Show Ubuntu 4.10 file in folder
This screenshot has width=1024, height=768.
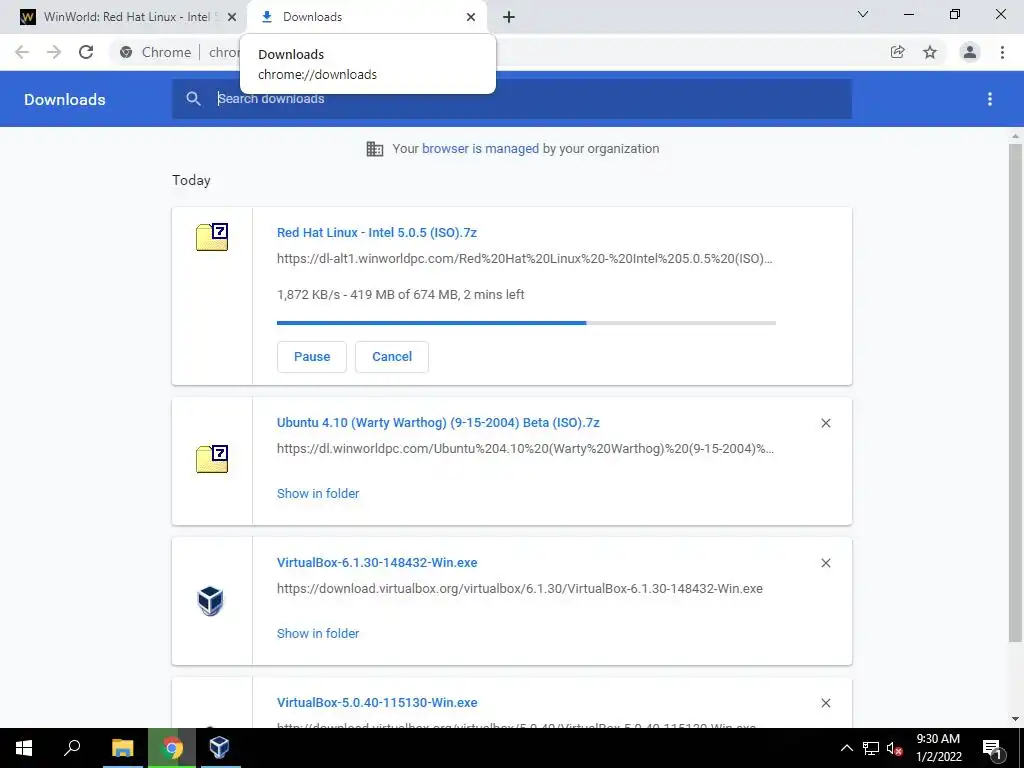click(318, 494)
